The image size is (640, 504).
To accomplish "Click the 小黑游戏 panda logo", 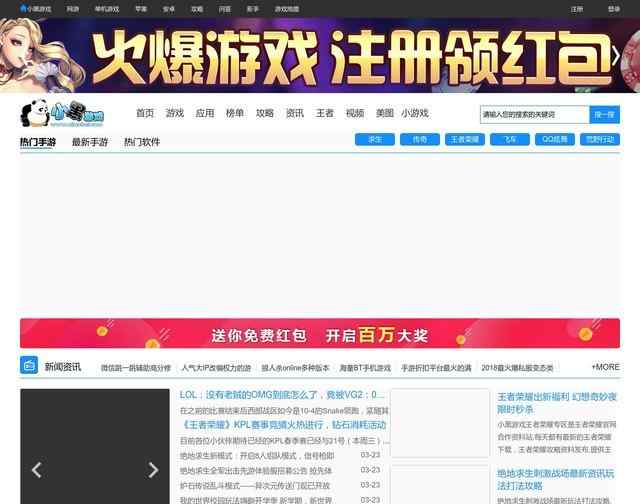I will click(x=62, y=113).
